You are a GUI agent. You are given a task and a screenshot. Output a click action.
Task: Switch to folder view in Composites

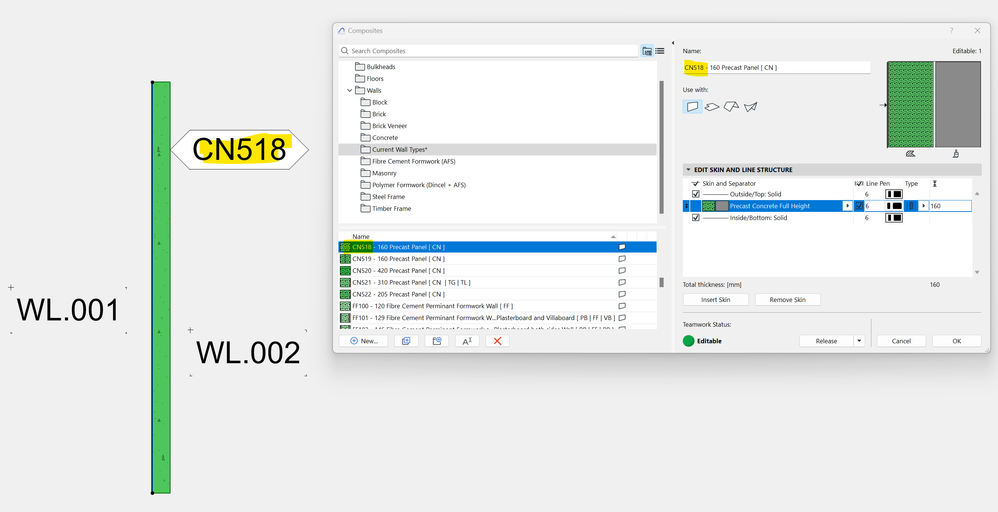pos(647,51)
